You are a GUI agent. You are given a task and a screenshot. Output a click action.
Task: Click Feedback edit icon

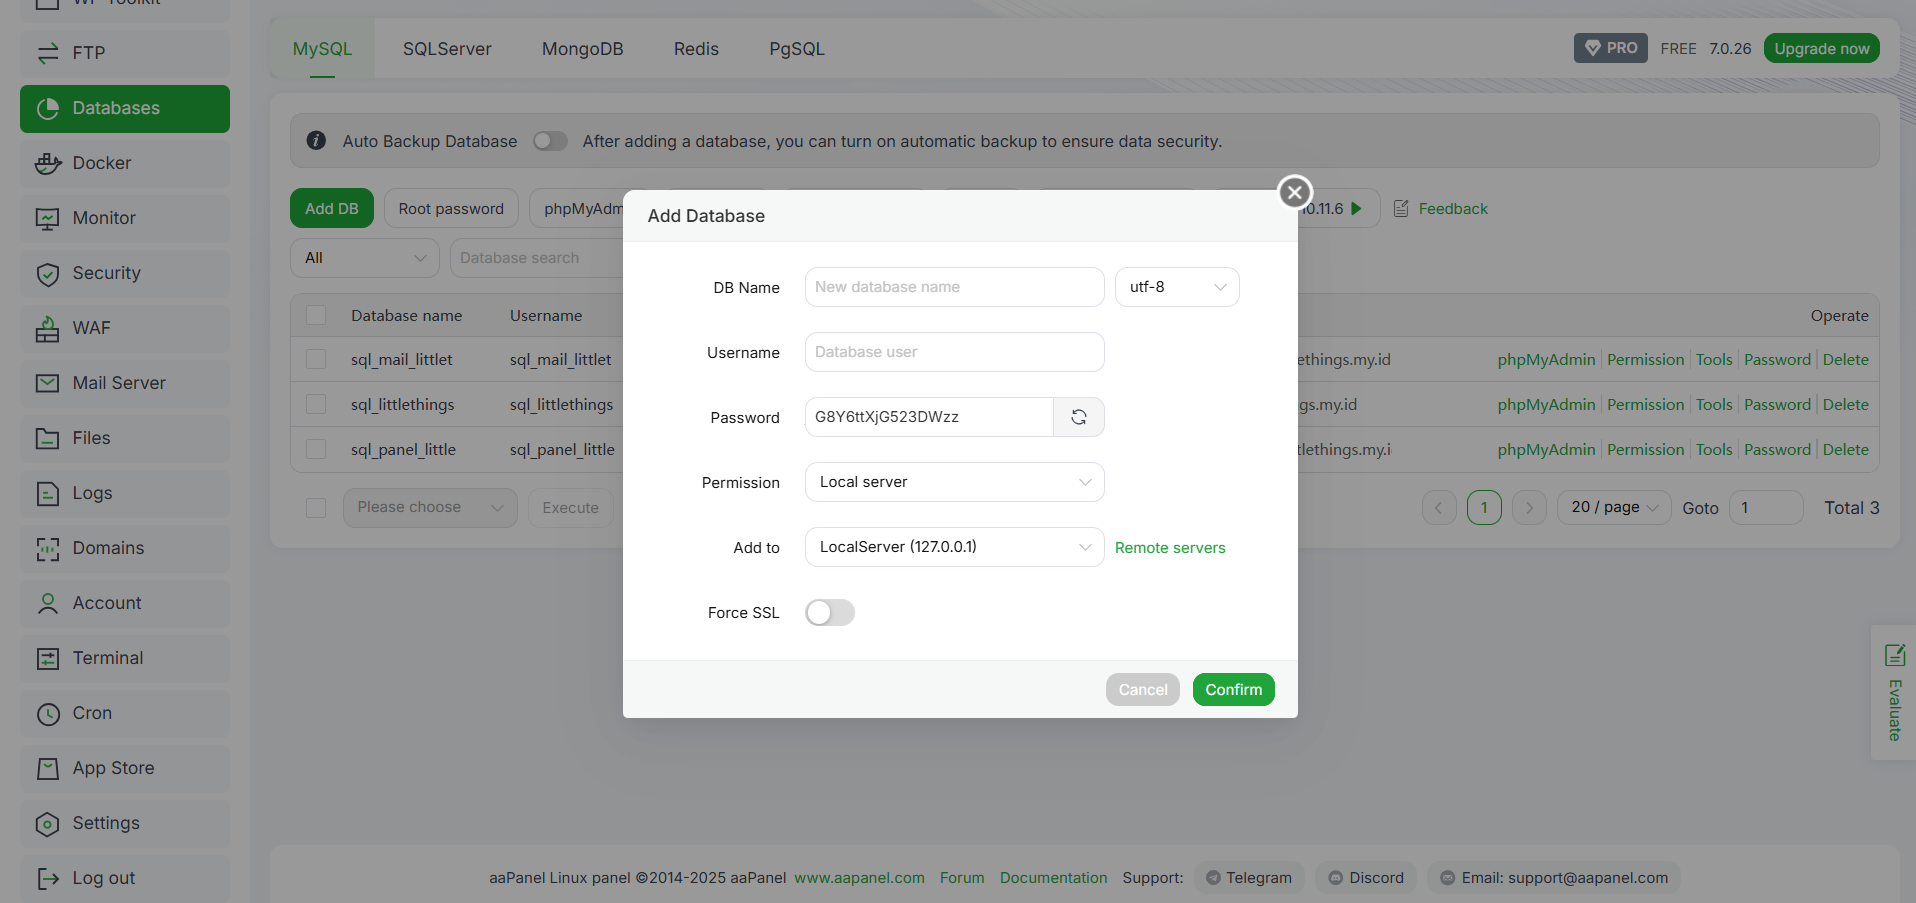(x=1401, y=209)
